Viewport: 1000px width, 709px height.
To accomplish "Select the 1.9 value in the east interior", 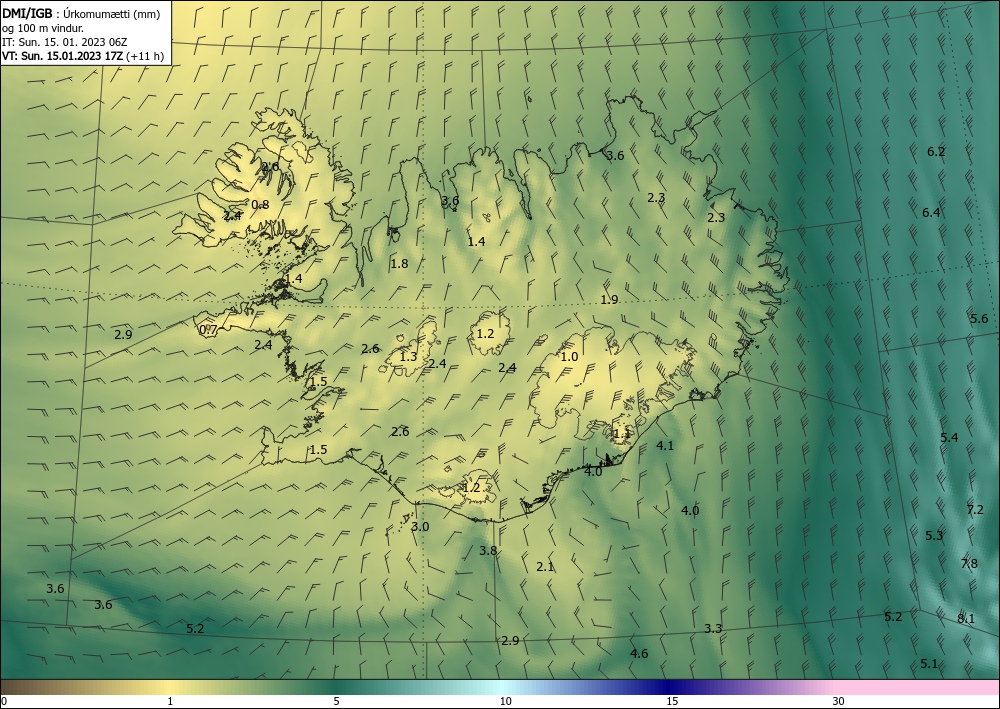I will pos(610,300).
